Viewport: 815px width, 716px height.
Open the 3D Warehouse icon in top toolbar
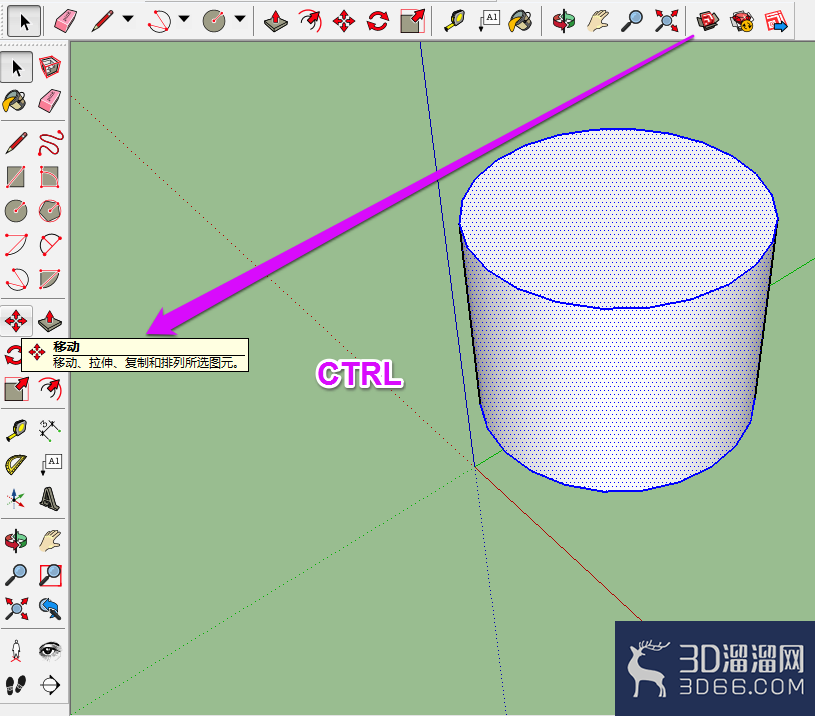point(707,21)
